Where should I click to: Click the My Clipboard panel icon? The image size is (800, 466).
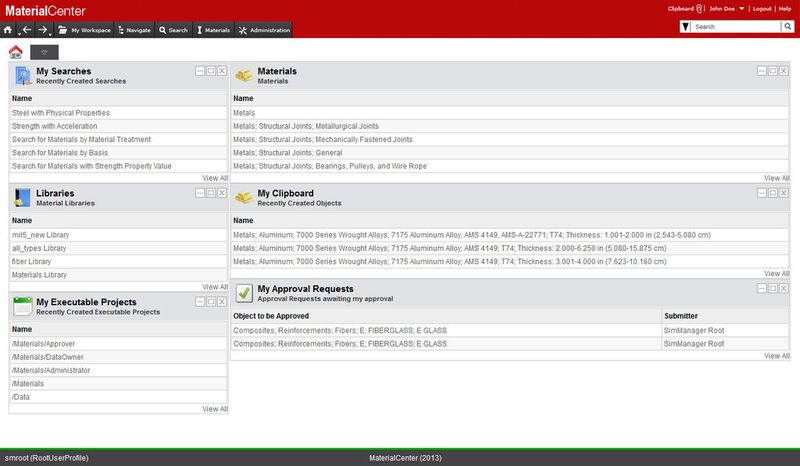[x=244, y=198]
